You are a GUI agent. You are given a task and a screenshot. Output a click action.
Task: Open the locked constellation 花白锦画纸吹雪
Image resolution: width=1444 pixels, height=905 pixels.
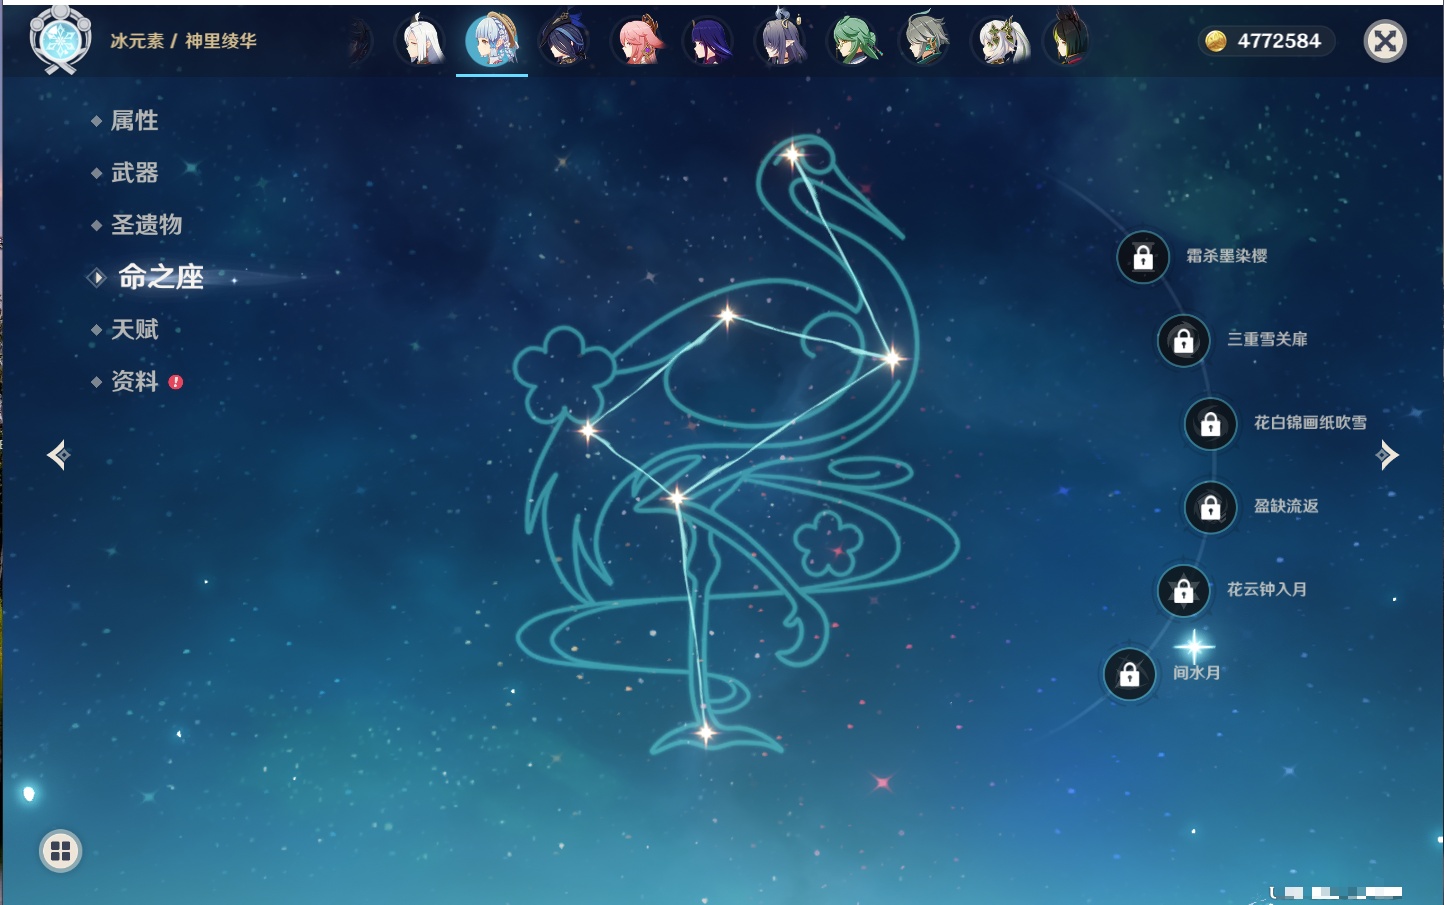(x=1210, y=424)
